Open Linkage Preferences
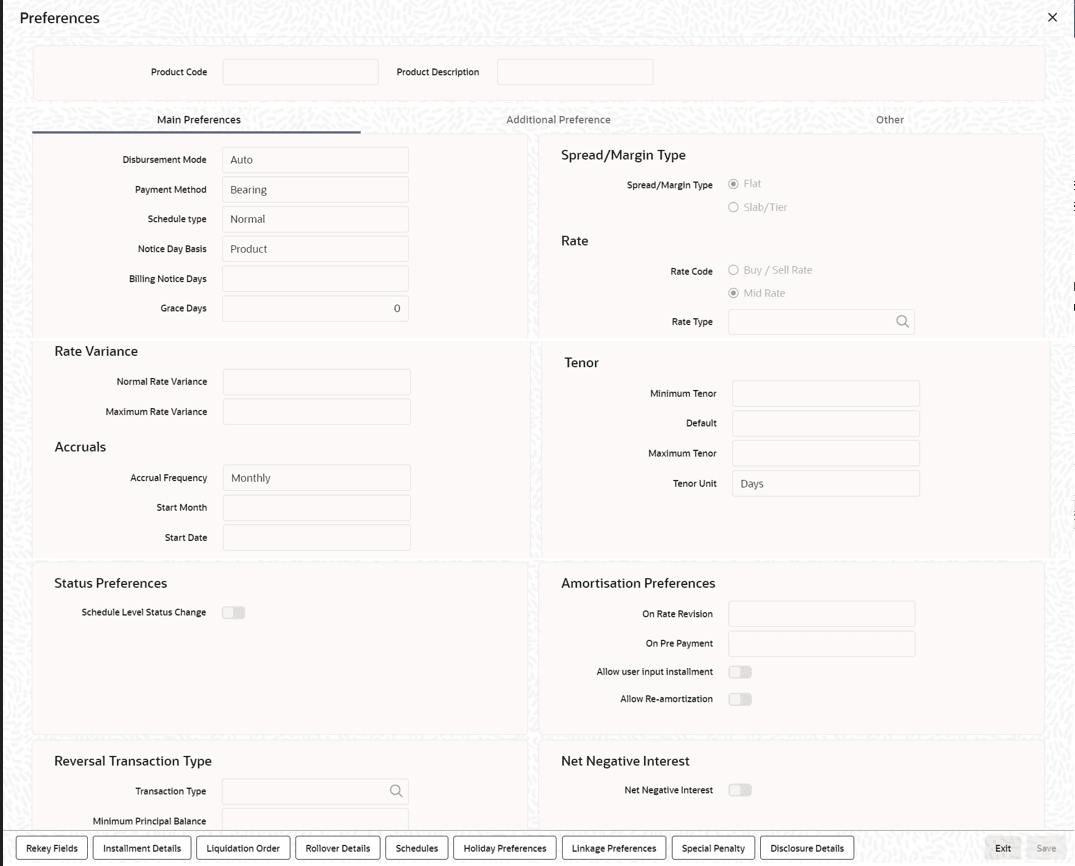This screenshot has width=1075, height=866. coord(614,848)
